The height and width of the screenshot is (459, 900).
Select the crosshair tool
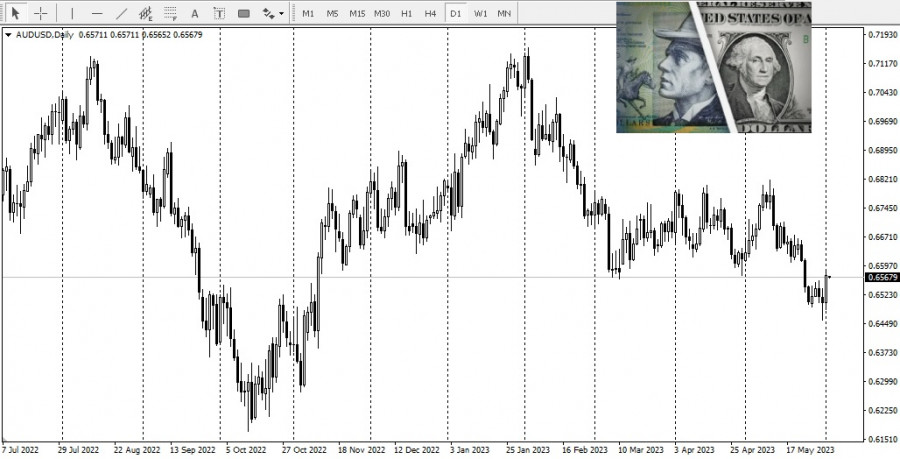40,13
